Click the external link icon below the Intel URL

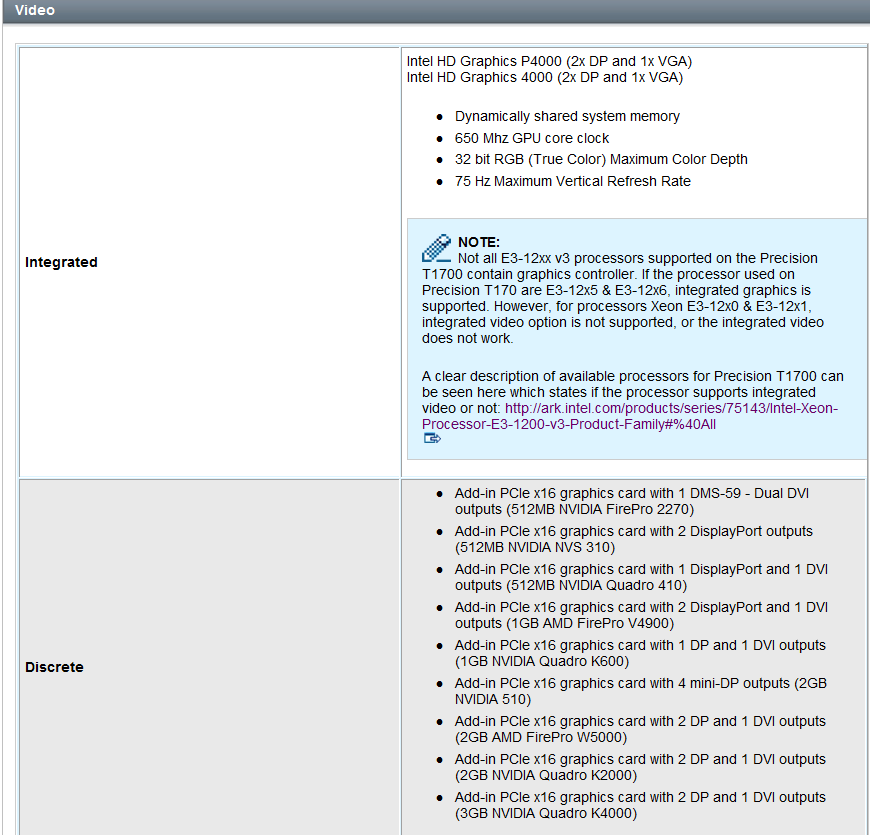tap(432, 439)
